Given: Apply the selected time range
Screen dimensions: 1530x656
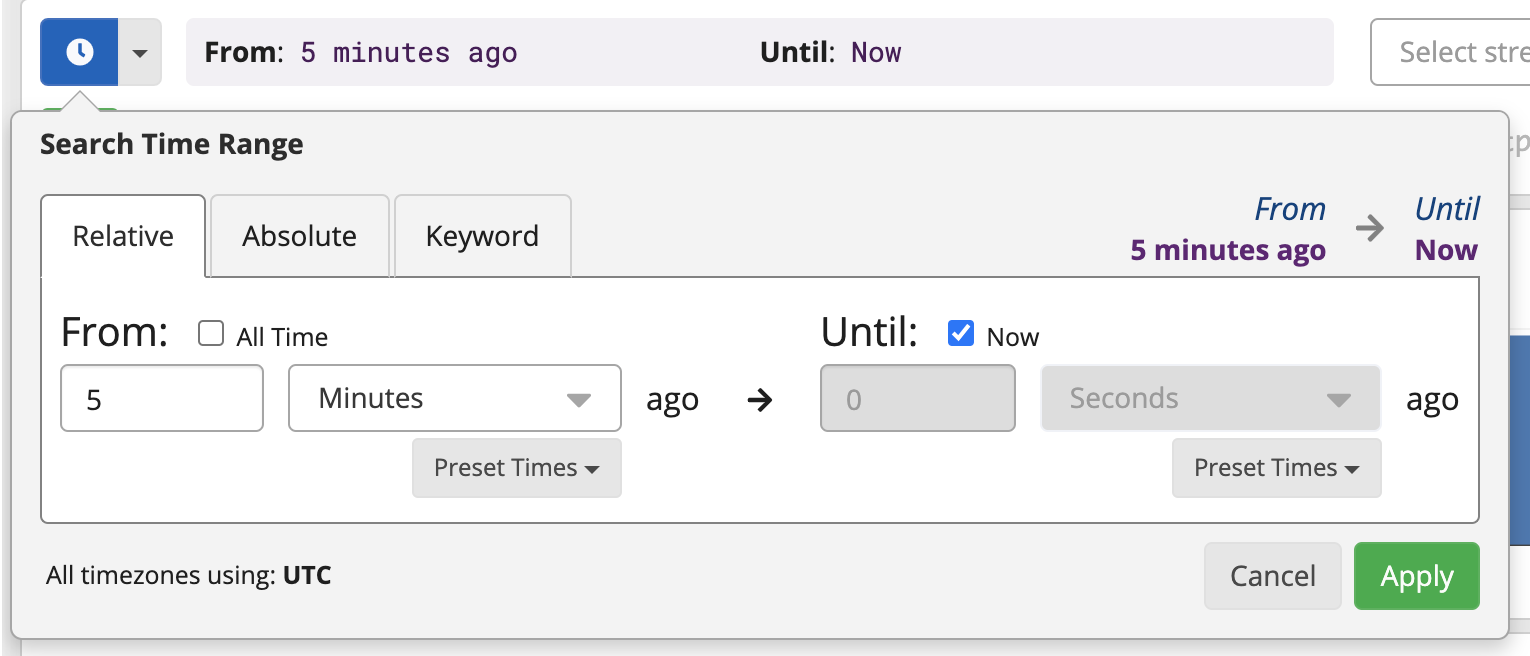Looking at the screenshot, I should (1416, 576).
